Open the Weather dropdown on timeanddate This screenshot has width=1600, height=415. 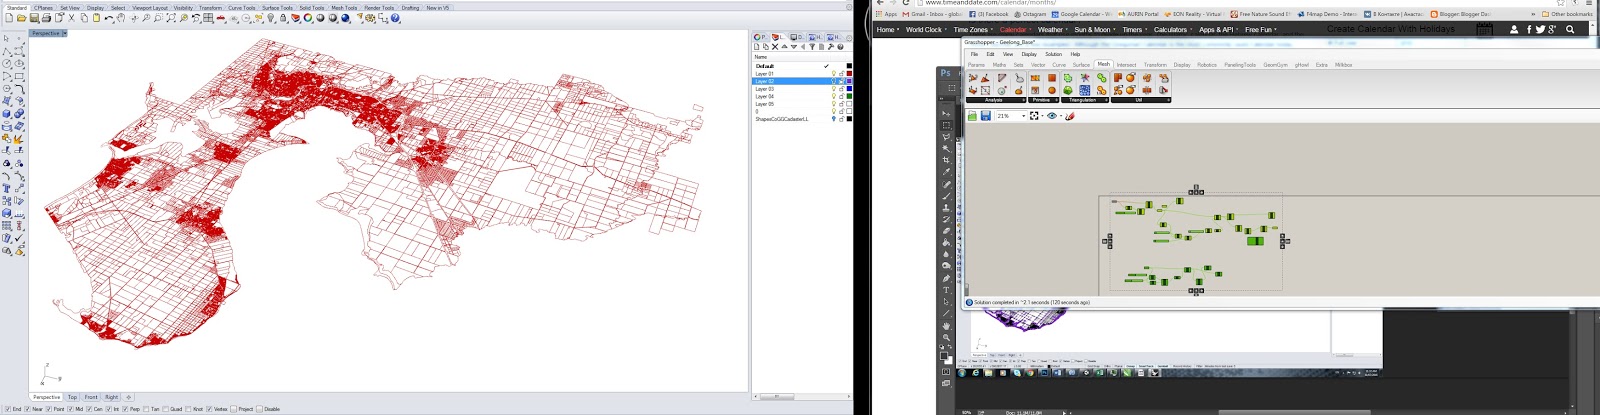coord(1052,30)
